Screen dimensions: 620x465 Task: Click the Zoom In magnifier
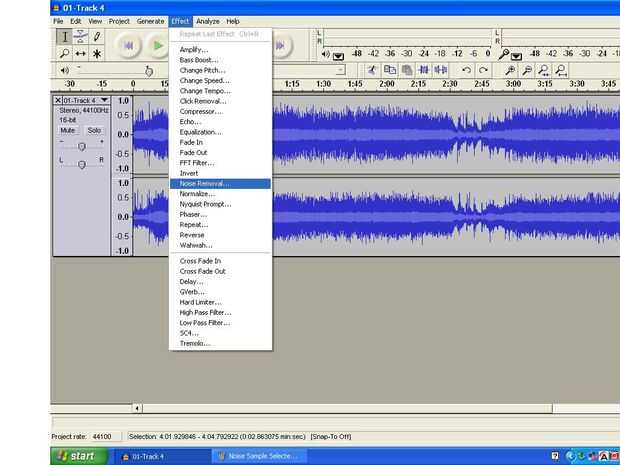[x=510, y=70]
